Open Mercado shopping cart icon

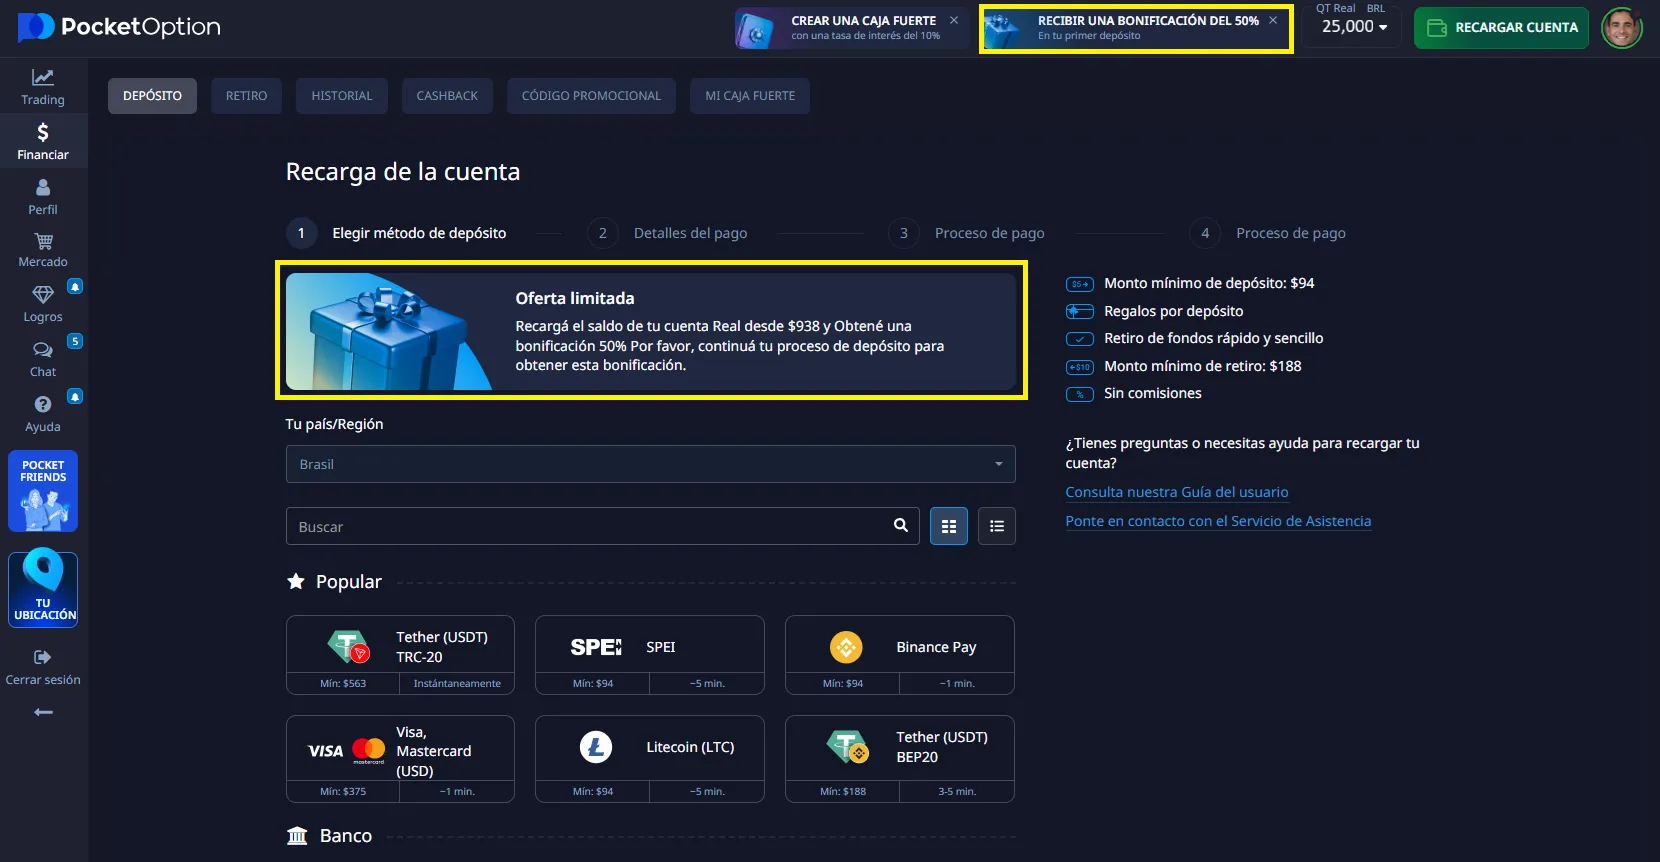43,250
